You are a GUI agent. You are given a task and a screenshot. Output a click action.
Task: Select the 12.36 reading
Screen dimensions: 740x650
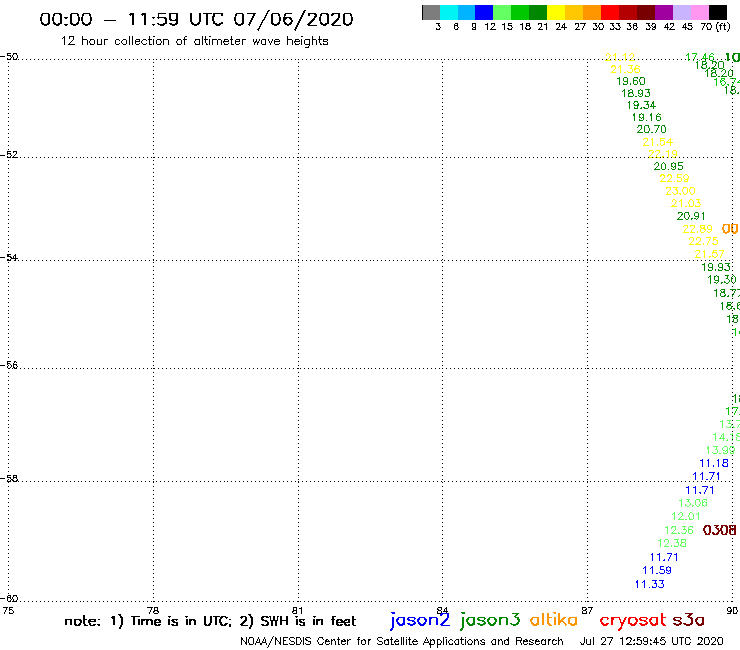point(679,530)
